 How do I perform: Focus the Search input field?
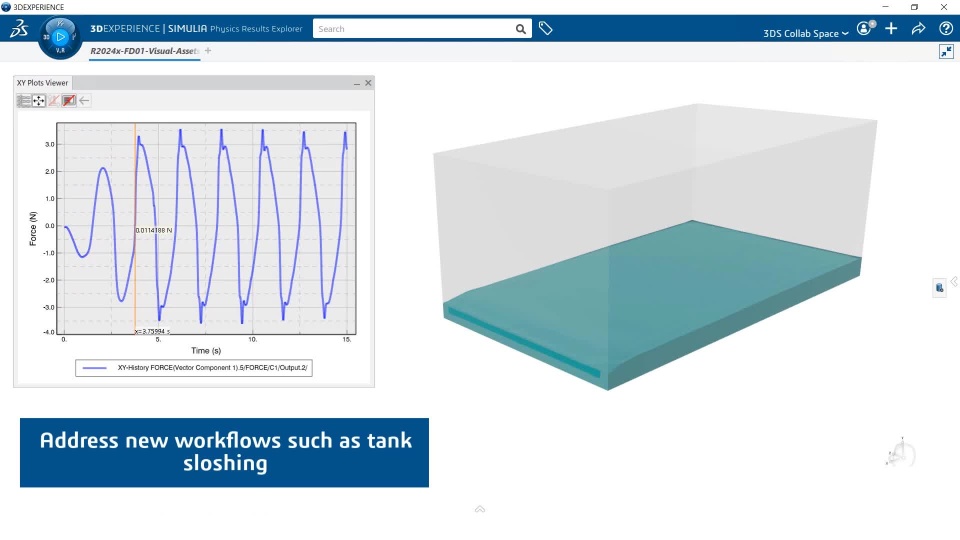coord(413,29)
